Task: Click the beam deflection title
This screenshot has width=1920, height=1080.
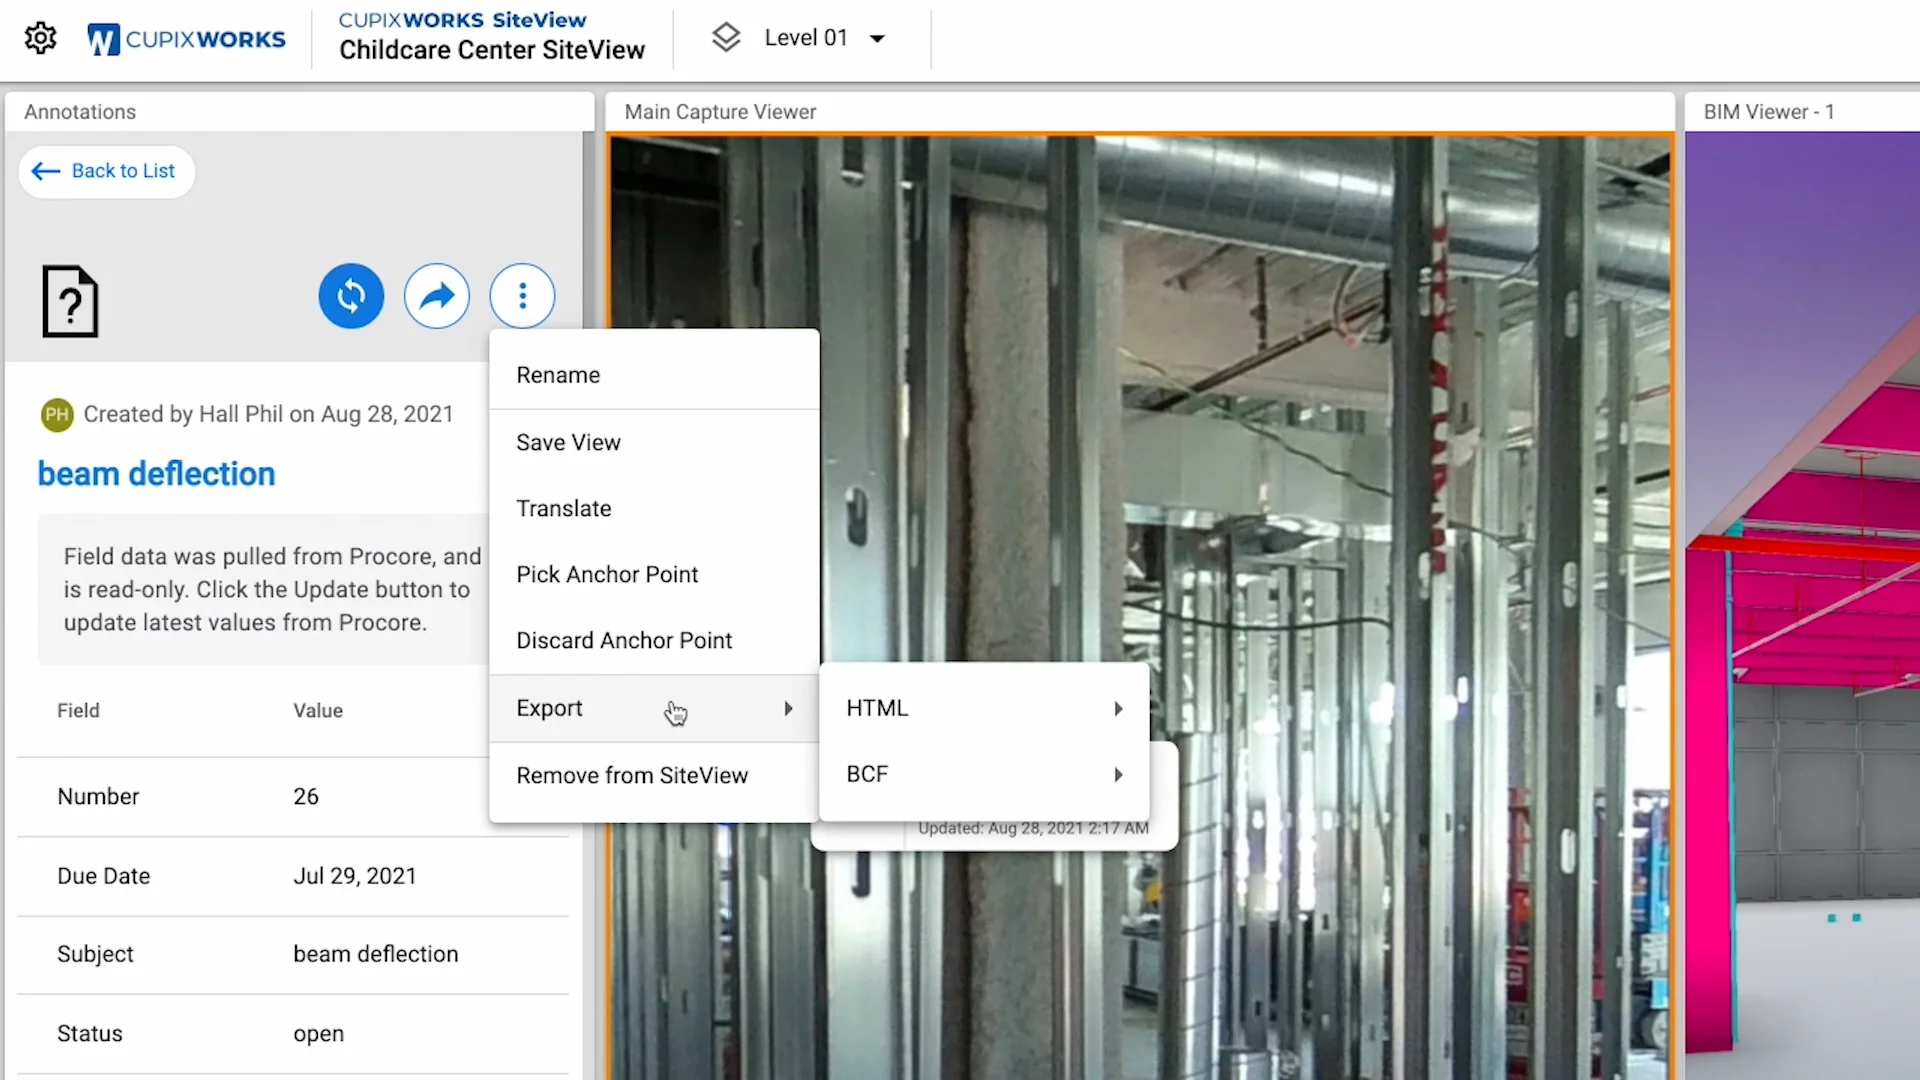Action: click(x=156, y=474)
